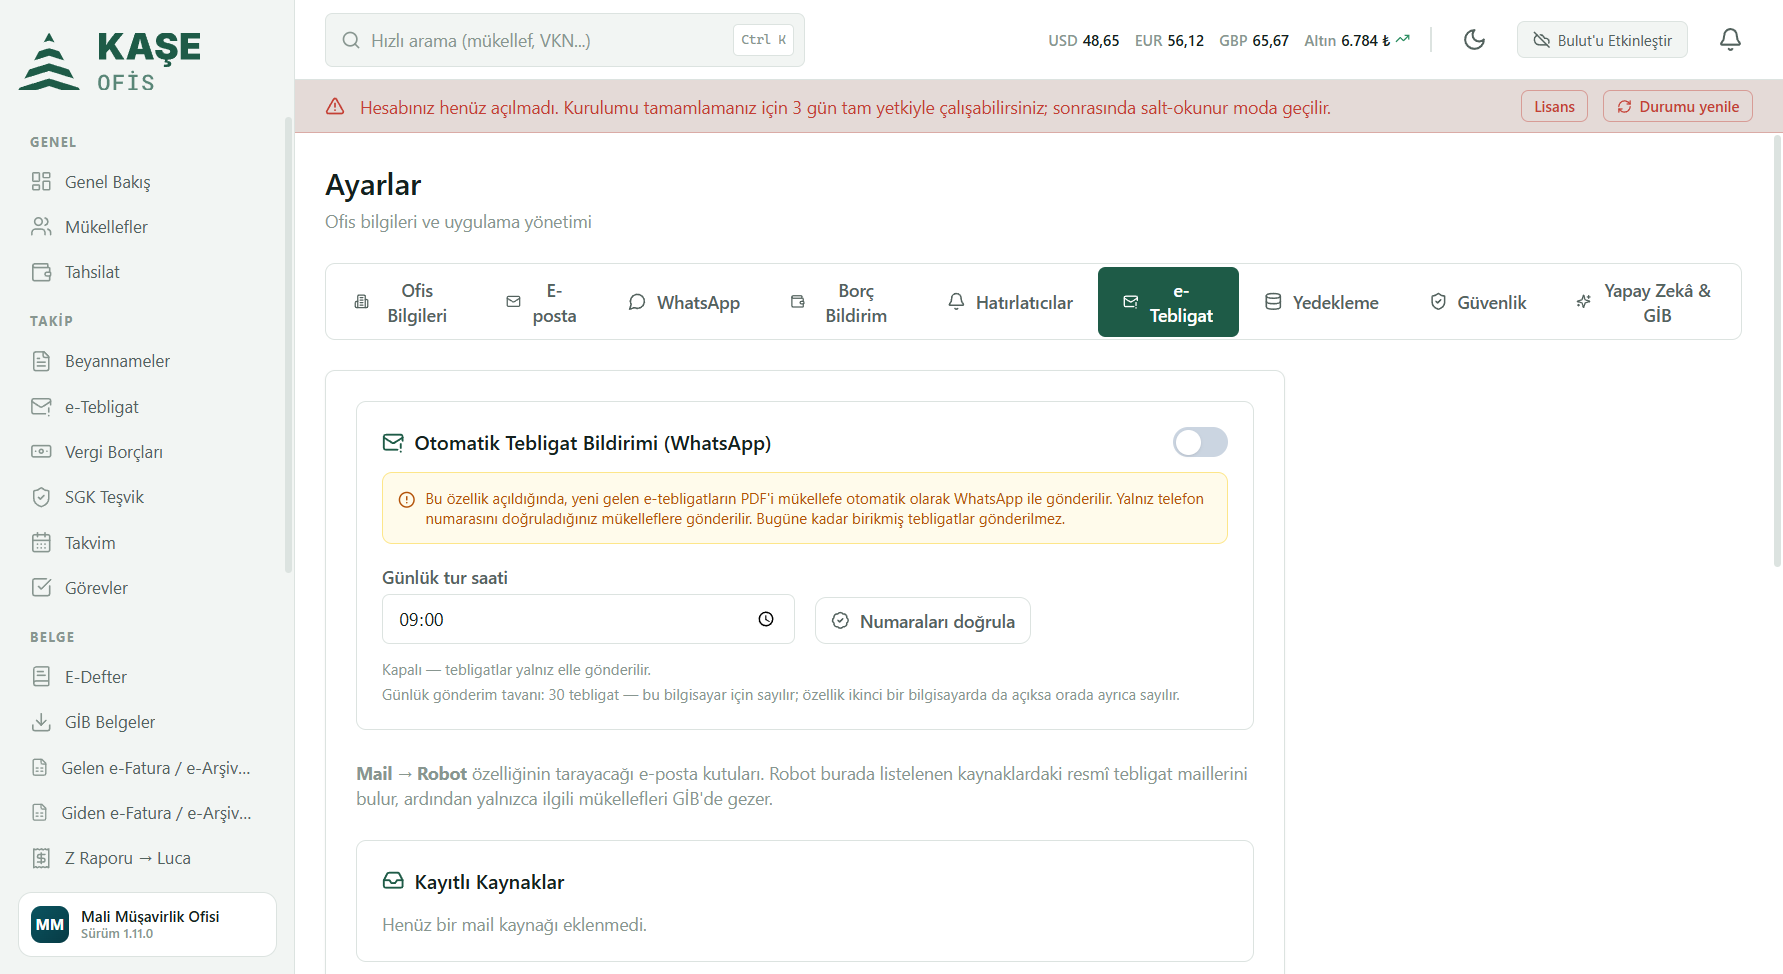
Task: Click the USD 48,65 exchange rate
Action: (1084, 41)
